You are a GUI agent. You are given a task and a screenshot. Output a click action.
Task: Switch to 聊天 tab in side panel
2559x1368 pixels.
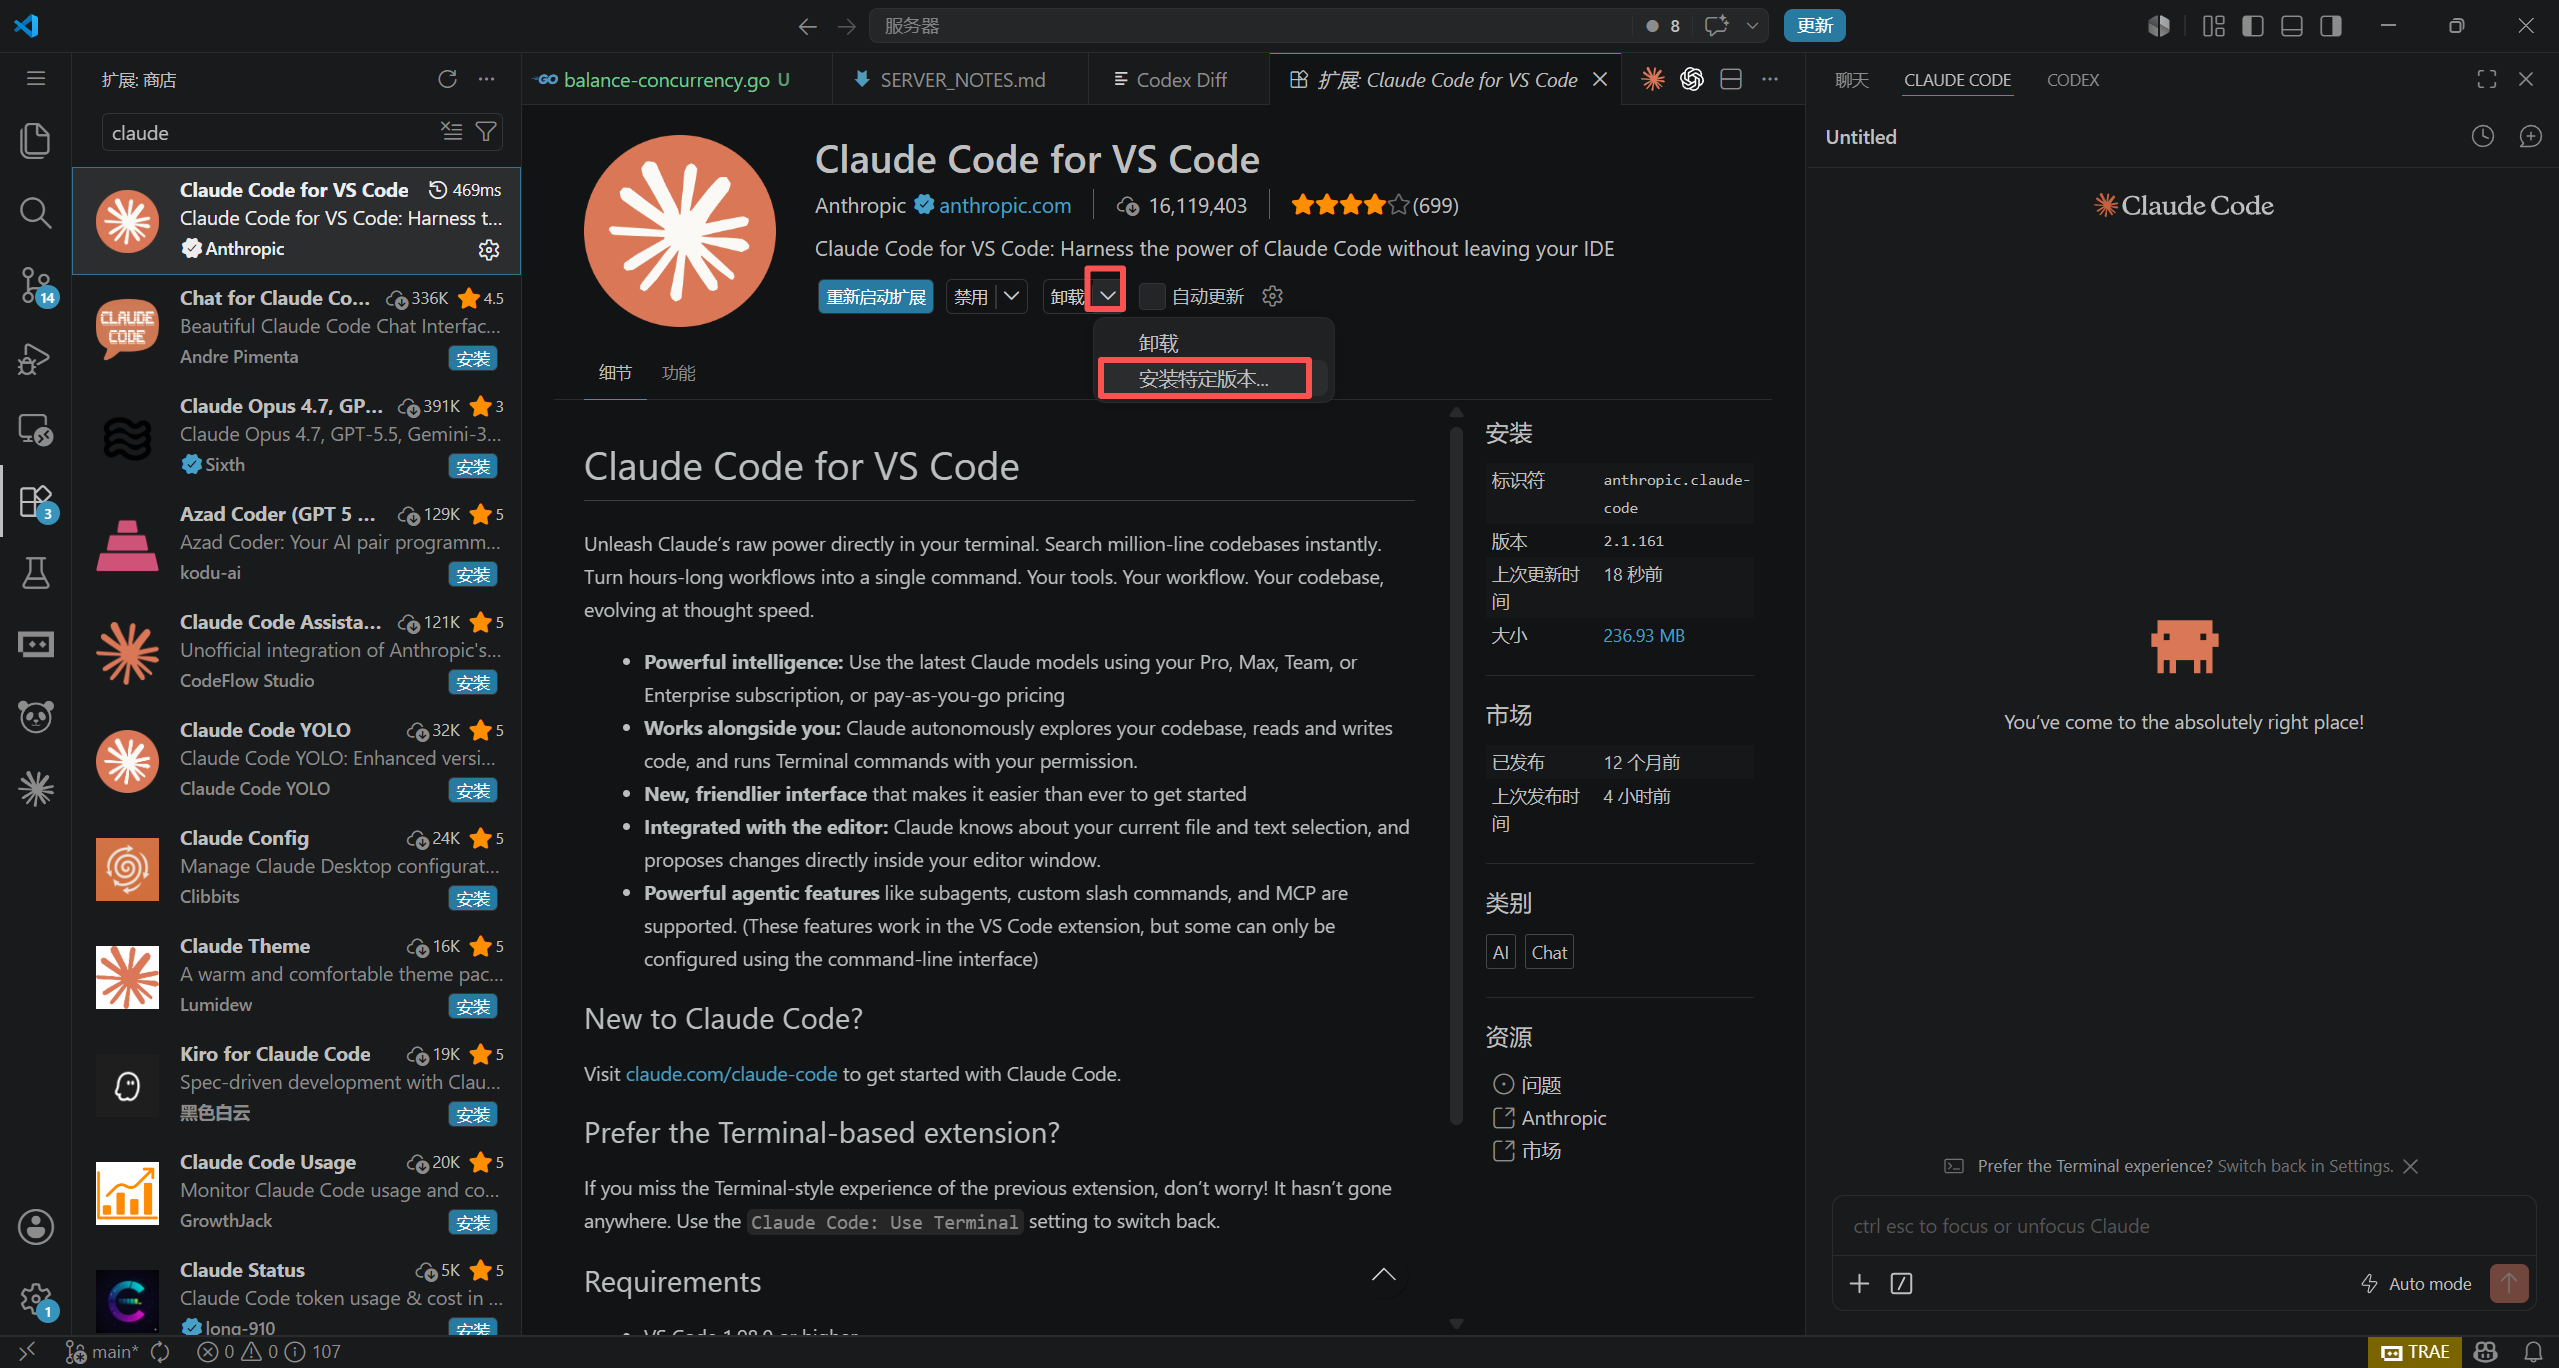tap(1851, 80)
